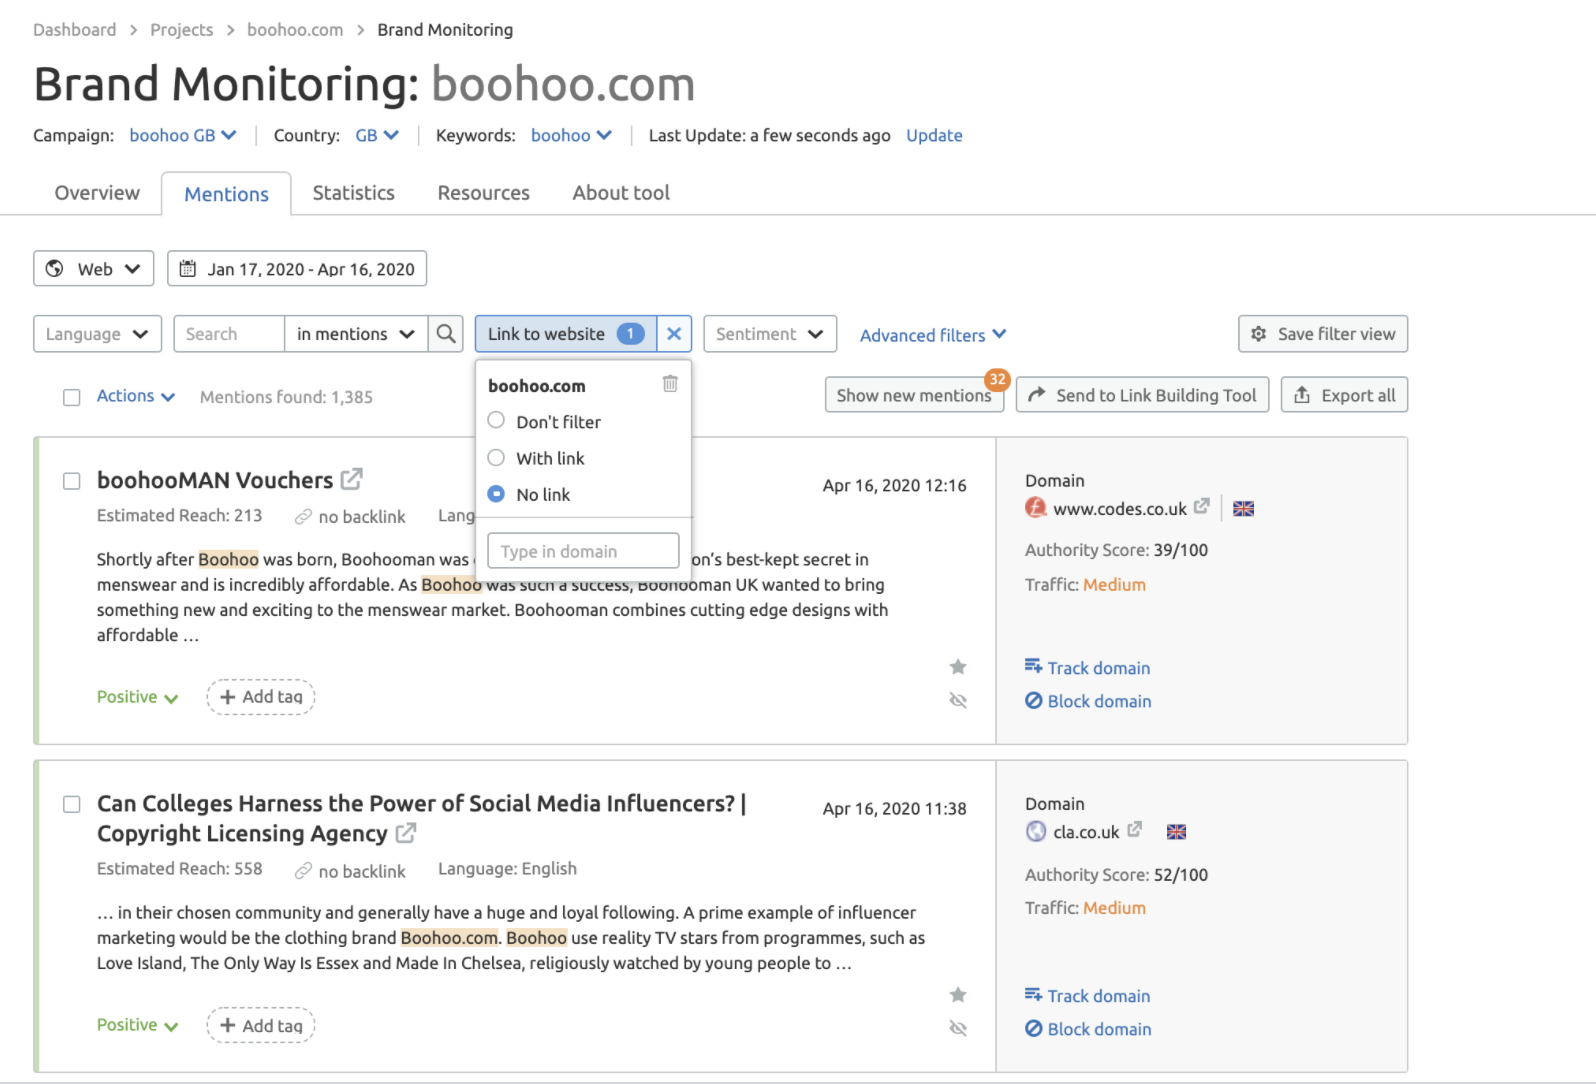Open Copyright Licensing Agency external link icon
This screenshot has width=1596, height=1084.
[x=406, y=833]
